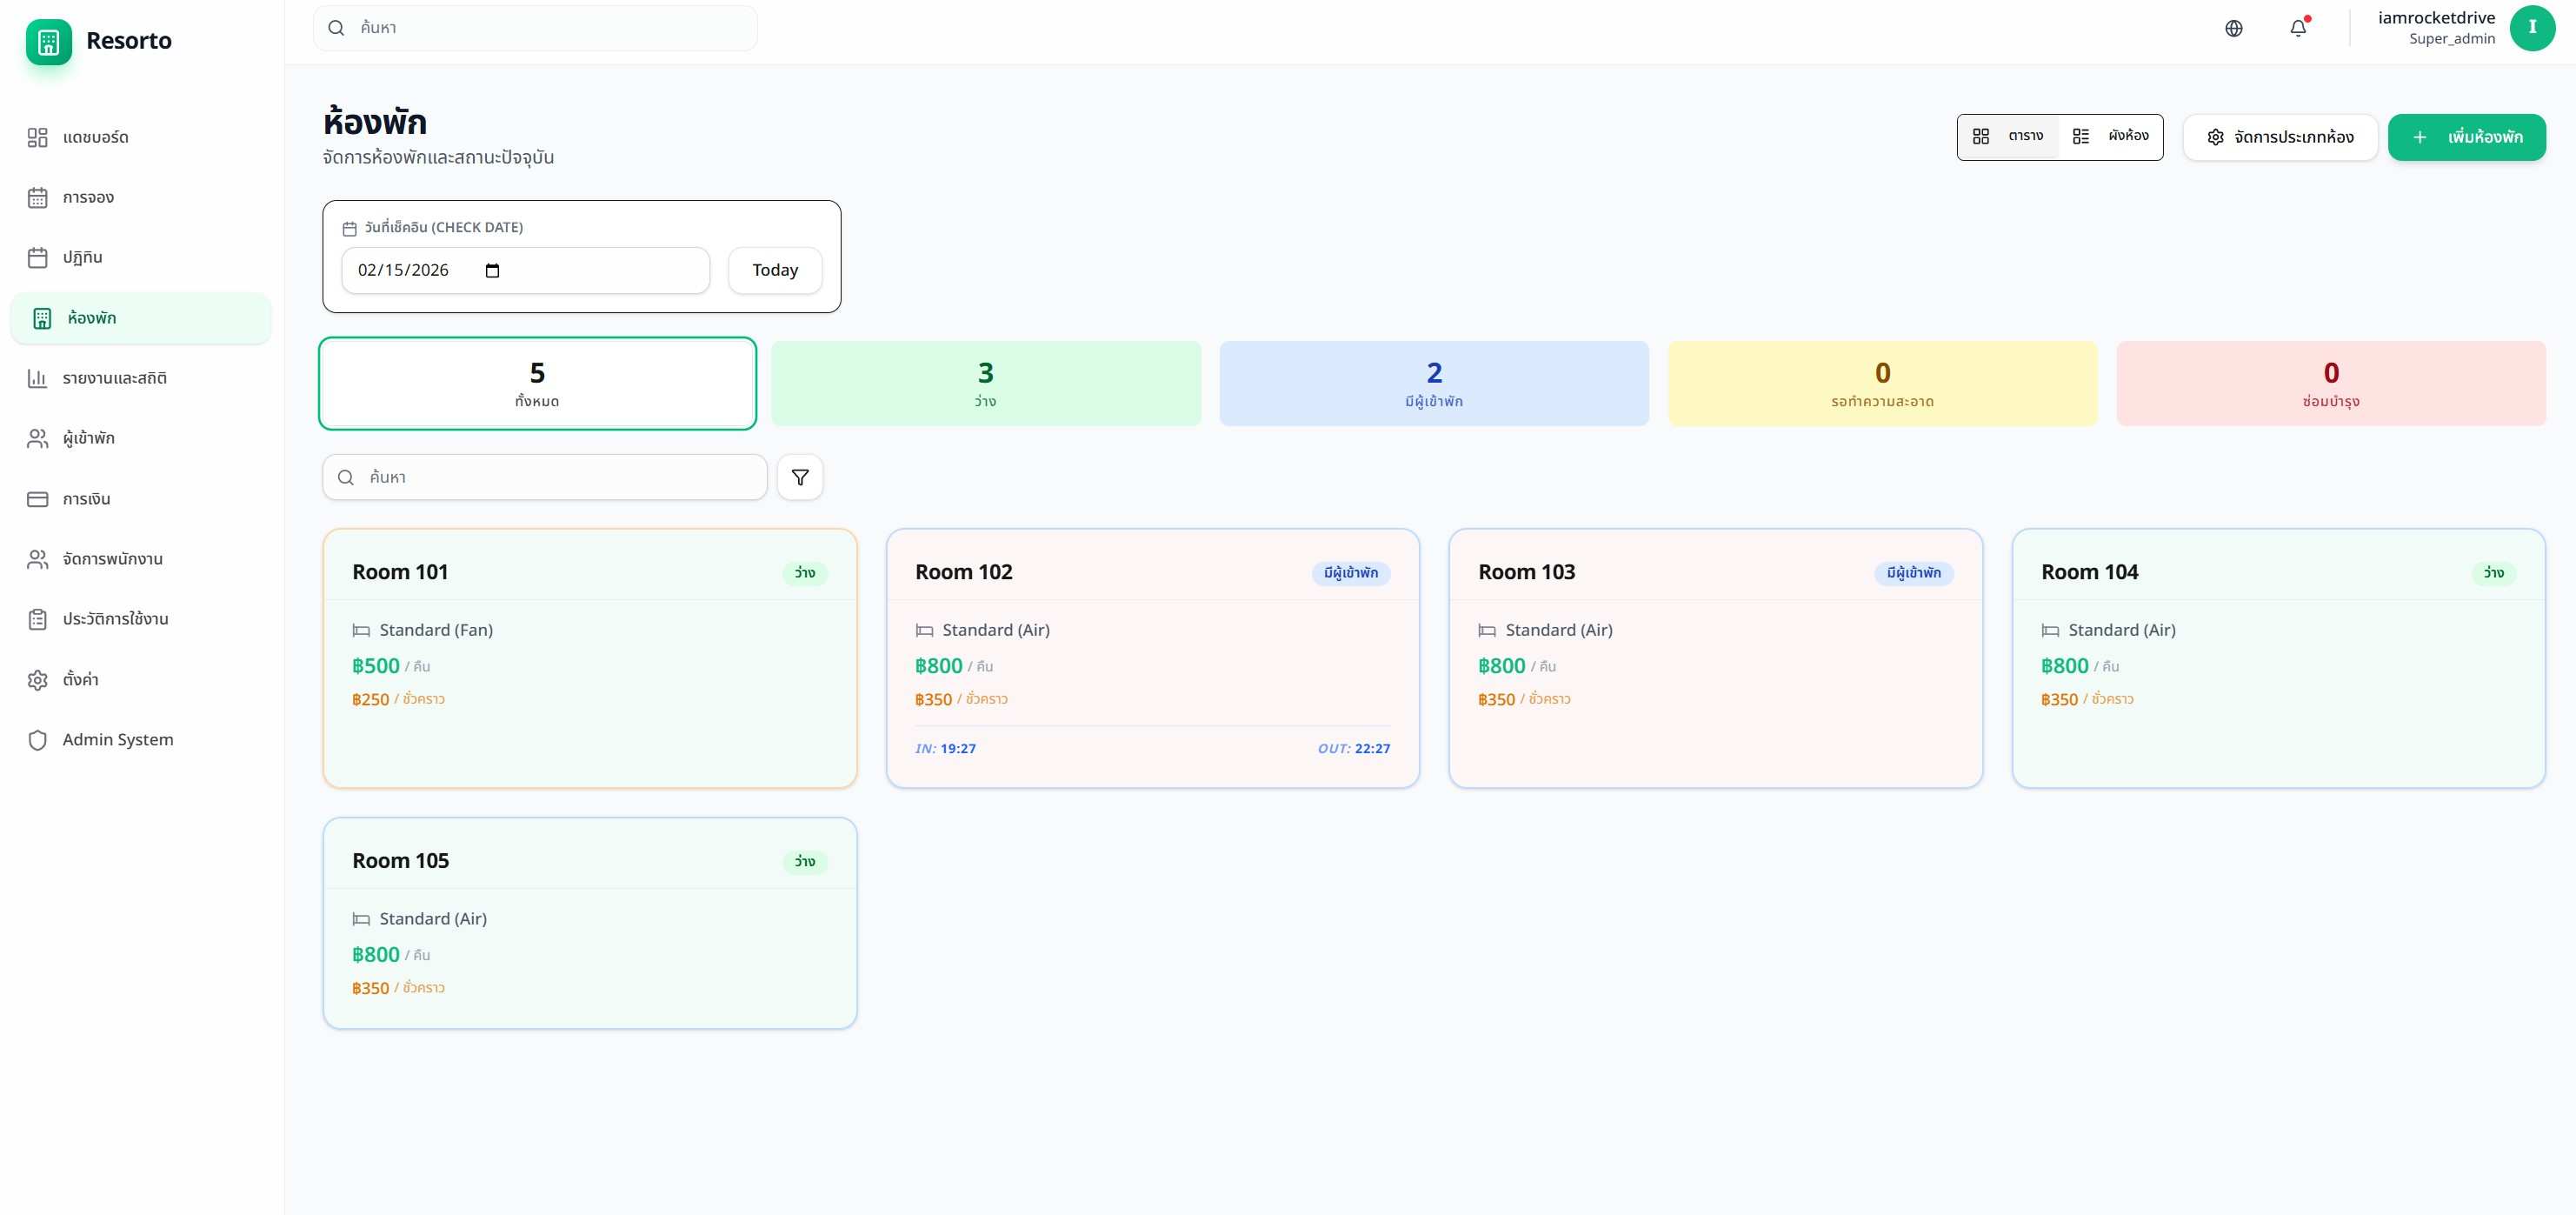This screenshot has height=1215, width=2576.
Task: Switch to the ผังห้อง view tab
Action: (x=2112, y=136)
